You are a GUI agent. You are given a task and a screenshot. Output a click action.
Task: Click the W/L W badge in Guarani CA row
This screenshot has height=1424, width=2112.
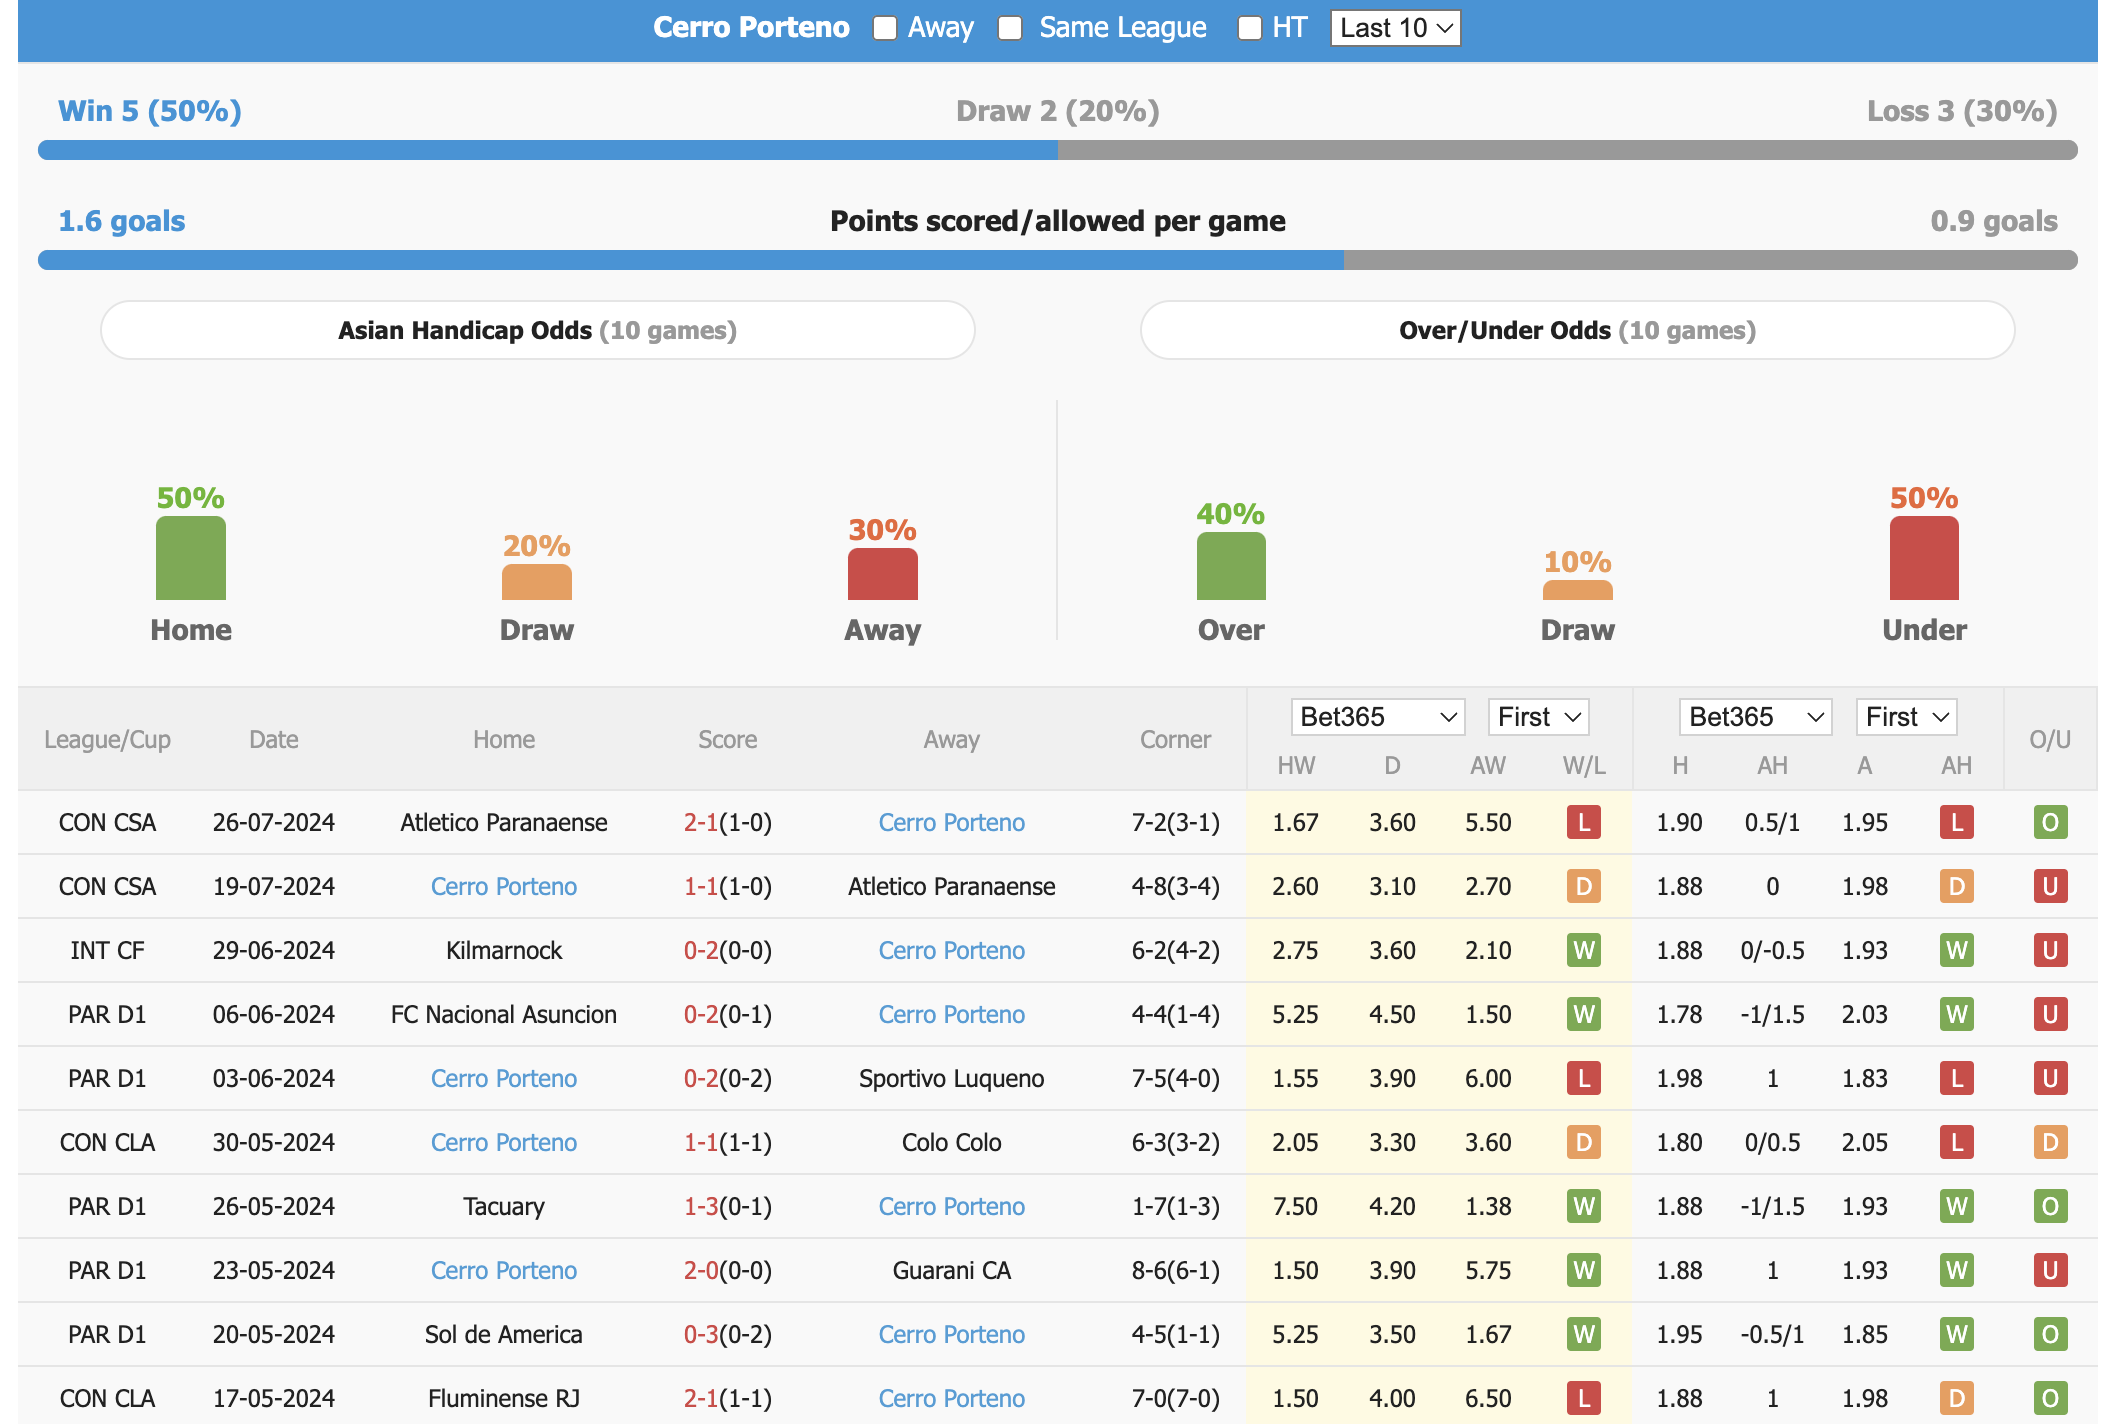(x=1584, y=1270)
